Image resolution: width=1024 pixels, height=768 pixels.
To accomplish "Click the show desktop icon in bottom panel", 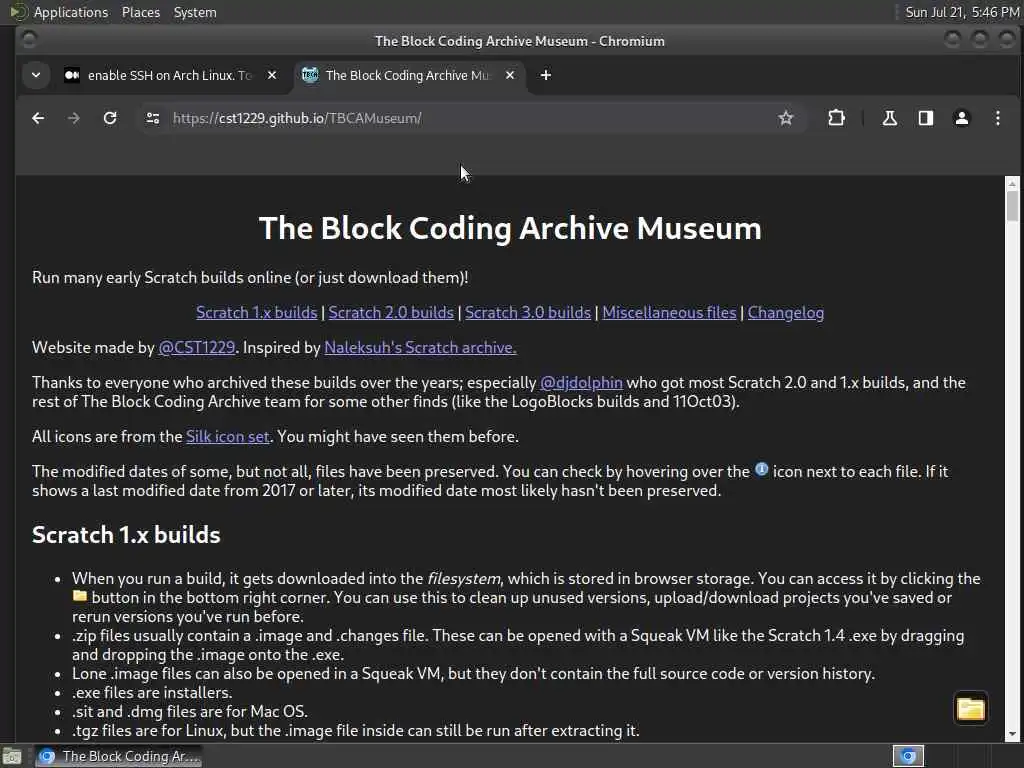I will coord(12,756).
